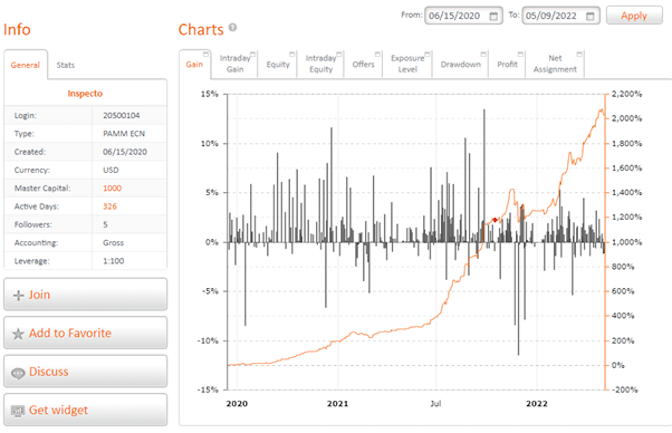This screenshot has height=433, width=672.
Task: Switch to the Stats info tab
Action: [x=66, y=65]
